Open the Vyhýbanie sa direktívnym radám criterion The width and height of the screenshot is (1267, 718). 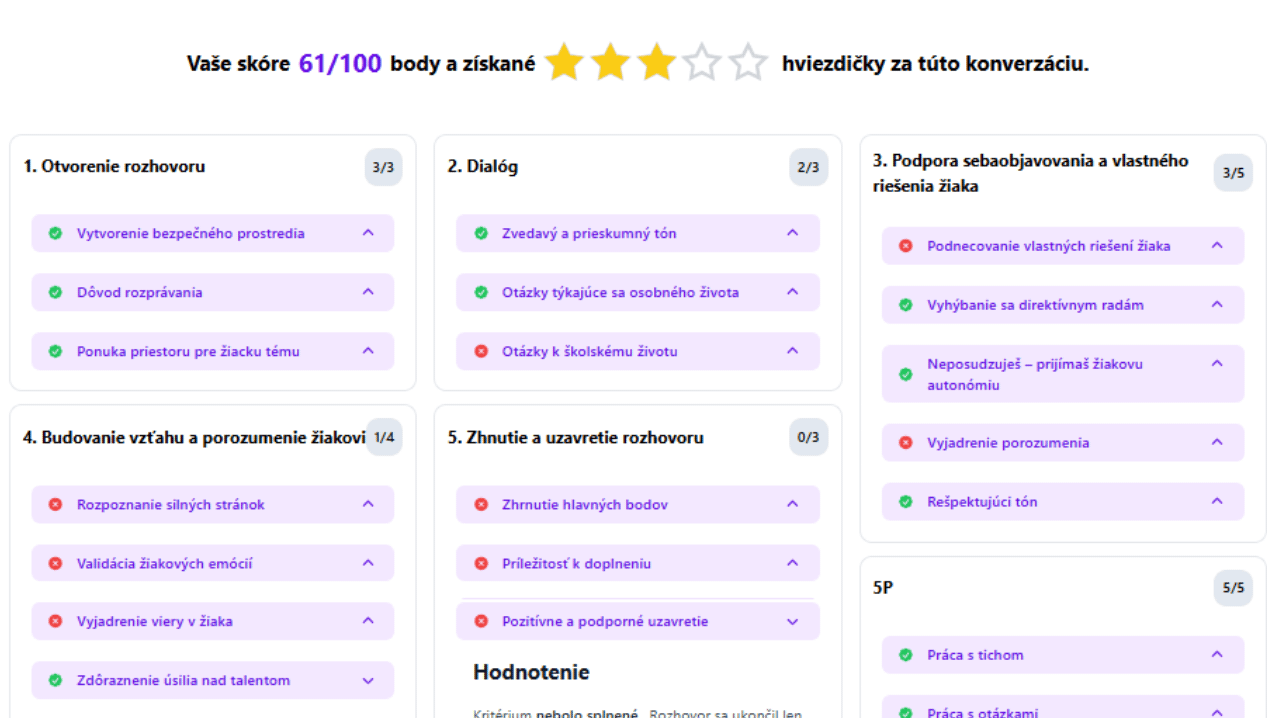point(1035,305)
